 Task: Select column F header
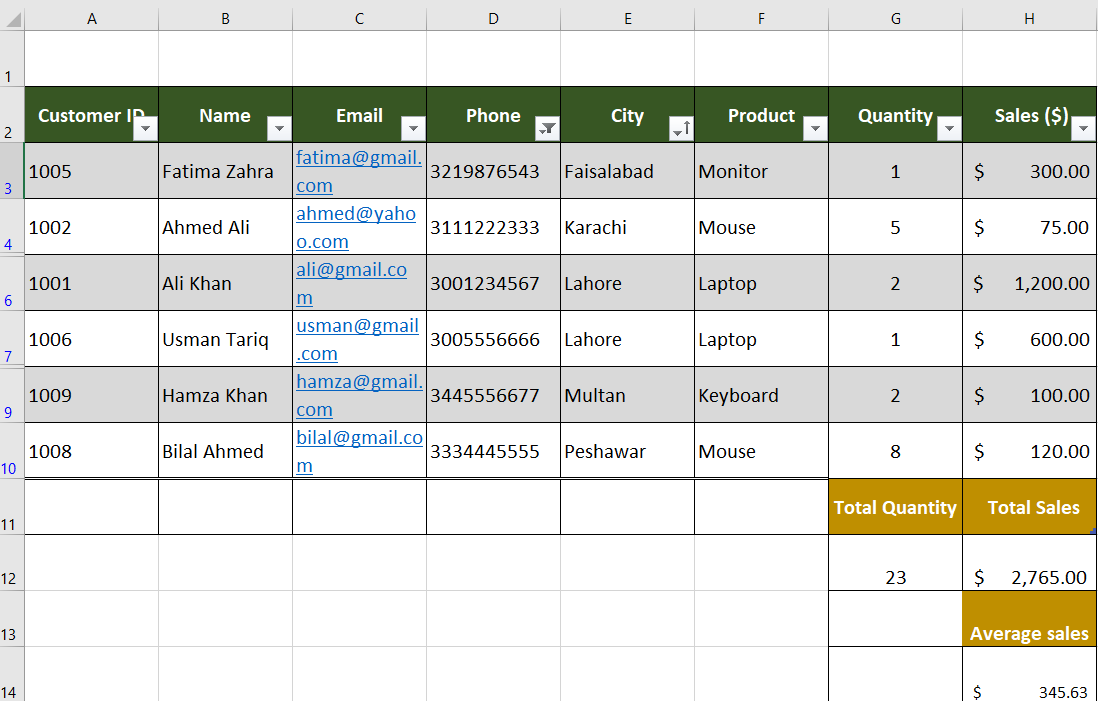pos(761,20)
